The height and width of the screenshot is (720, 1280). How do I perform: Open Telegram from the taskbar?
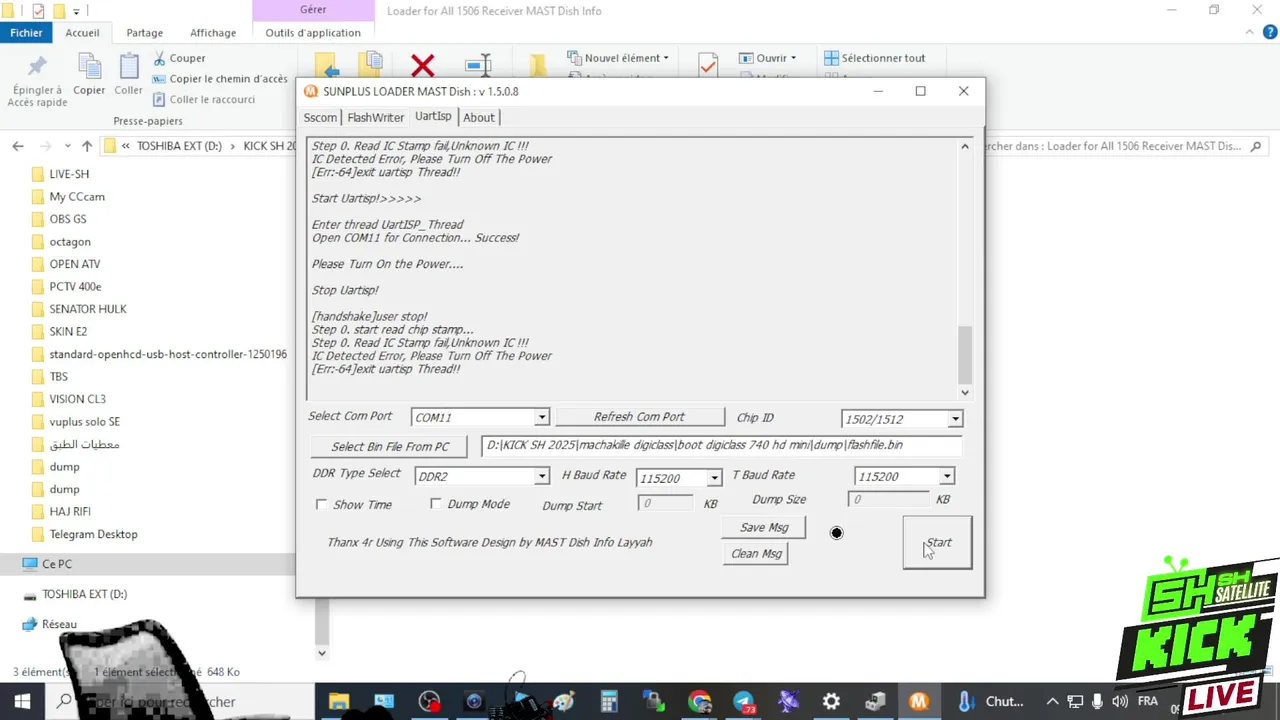point(744,702)
